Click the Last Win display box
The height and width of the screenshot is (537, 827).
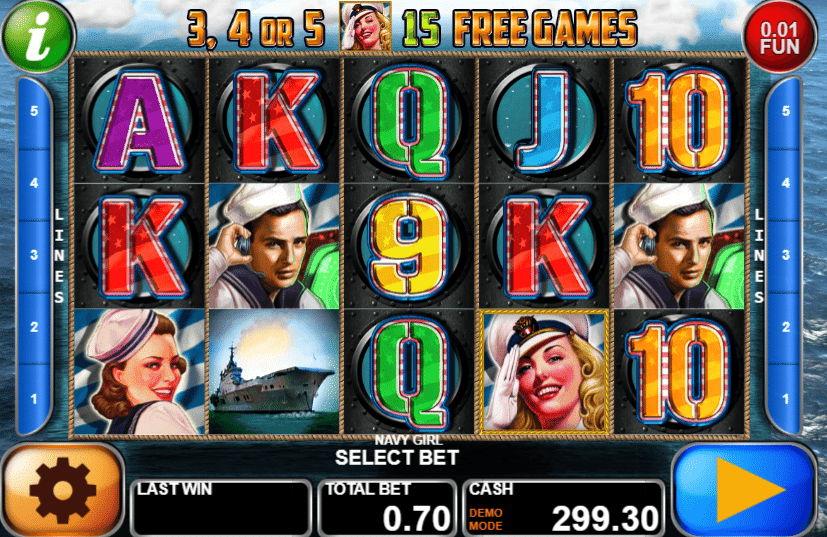pyautogui.click(x=221, y=507)
